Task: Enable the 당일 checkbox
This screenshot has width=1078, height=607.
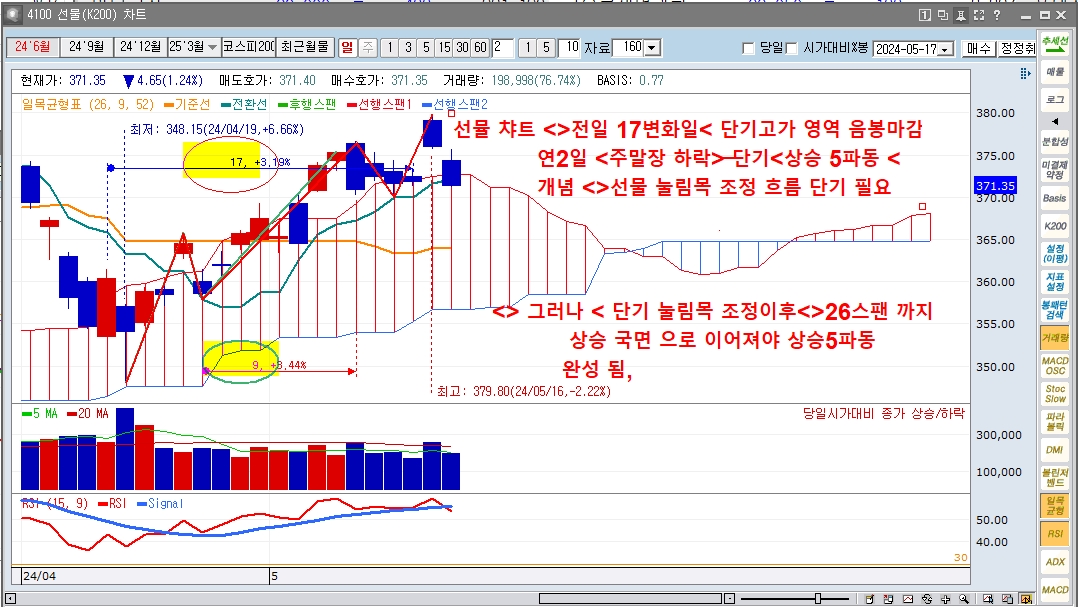Action: pyautogui.click(x=749, y=48)
